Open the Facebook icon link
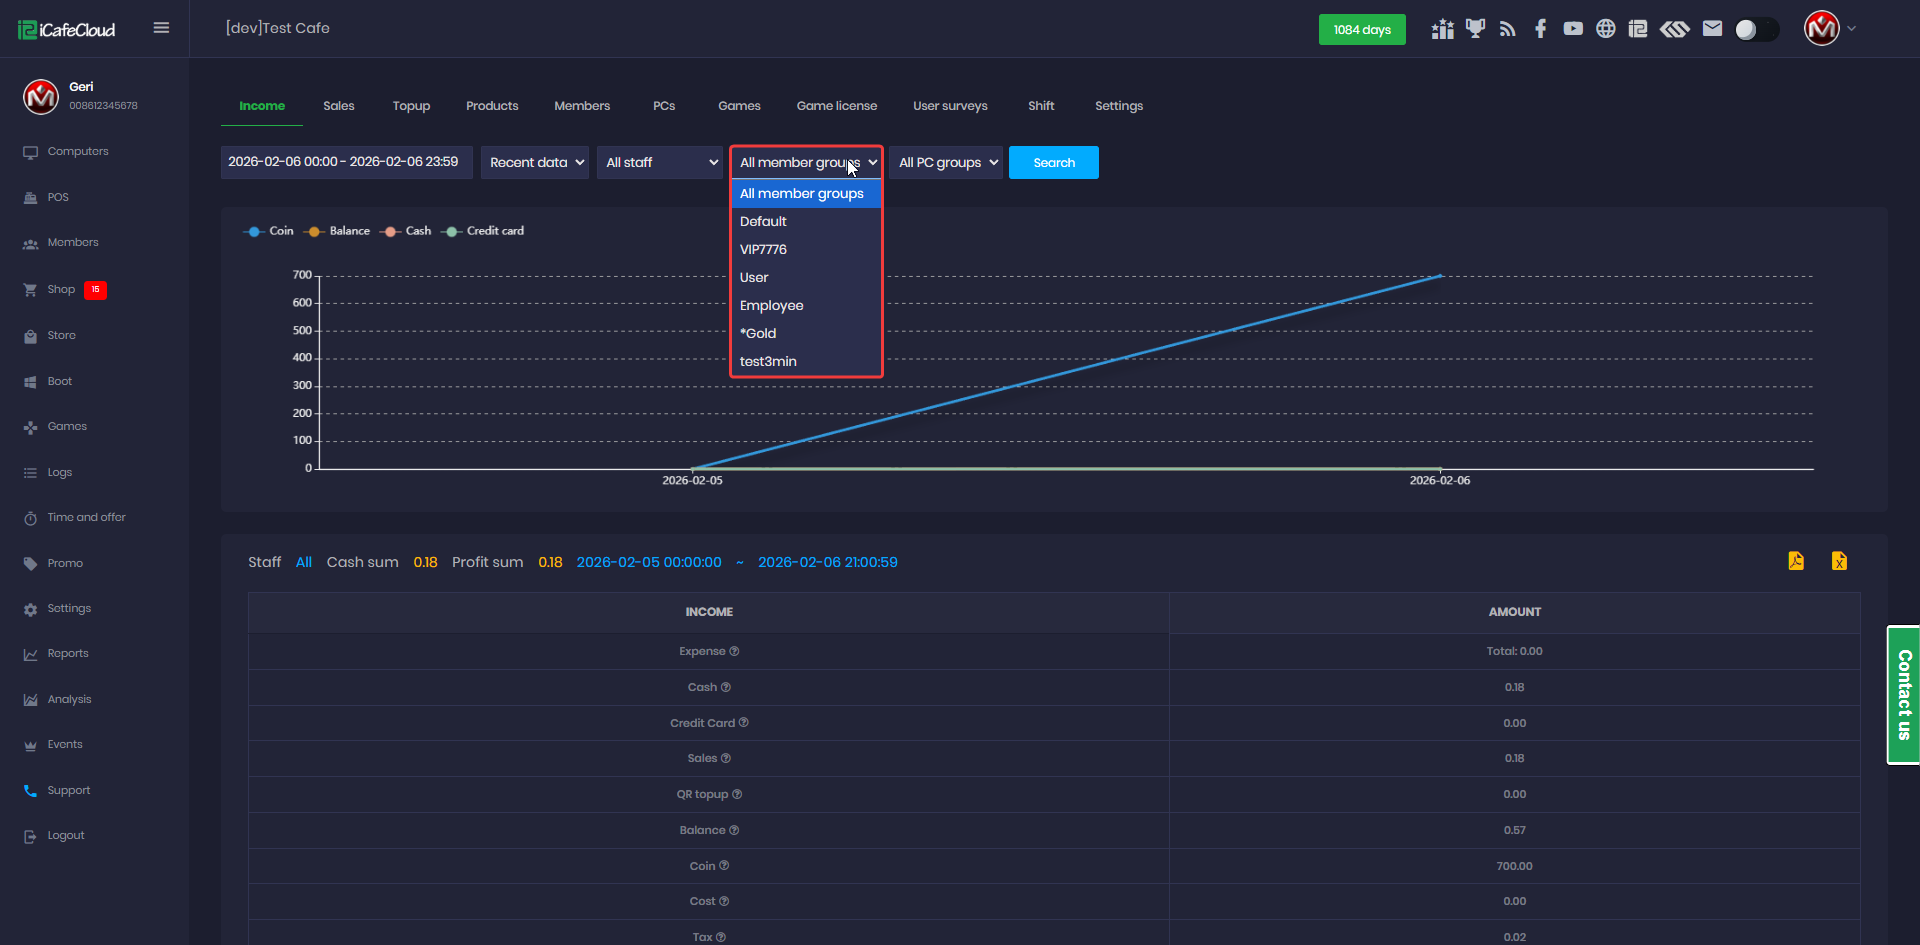 (1540, 29)
